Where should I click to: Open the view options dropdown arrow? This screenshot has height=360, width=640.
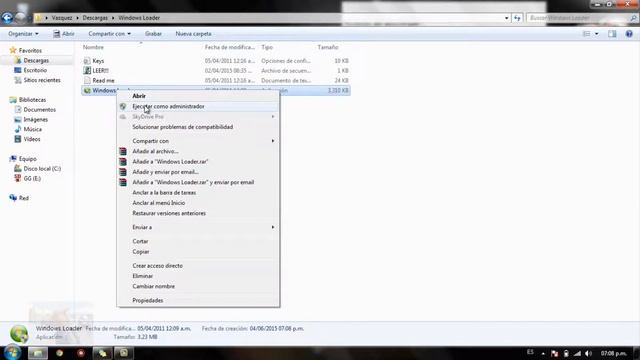click(596, 34)
